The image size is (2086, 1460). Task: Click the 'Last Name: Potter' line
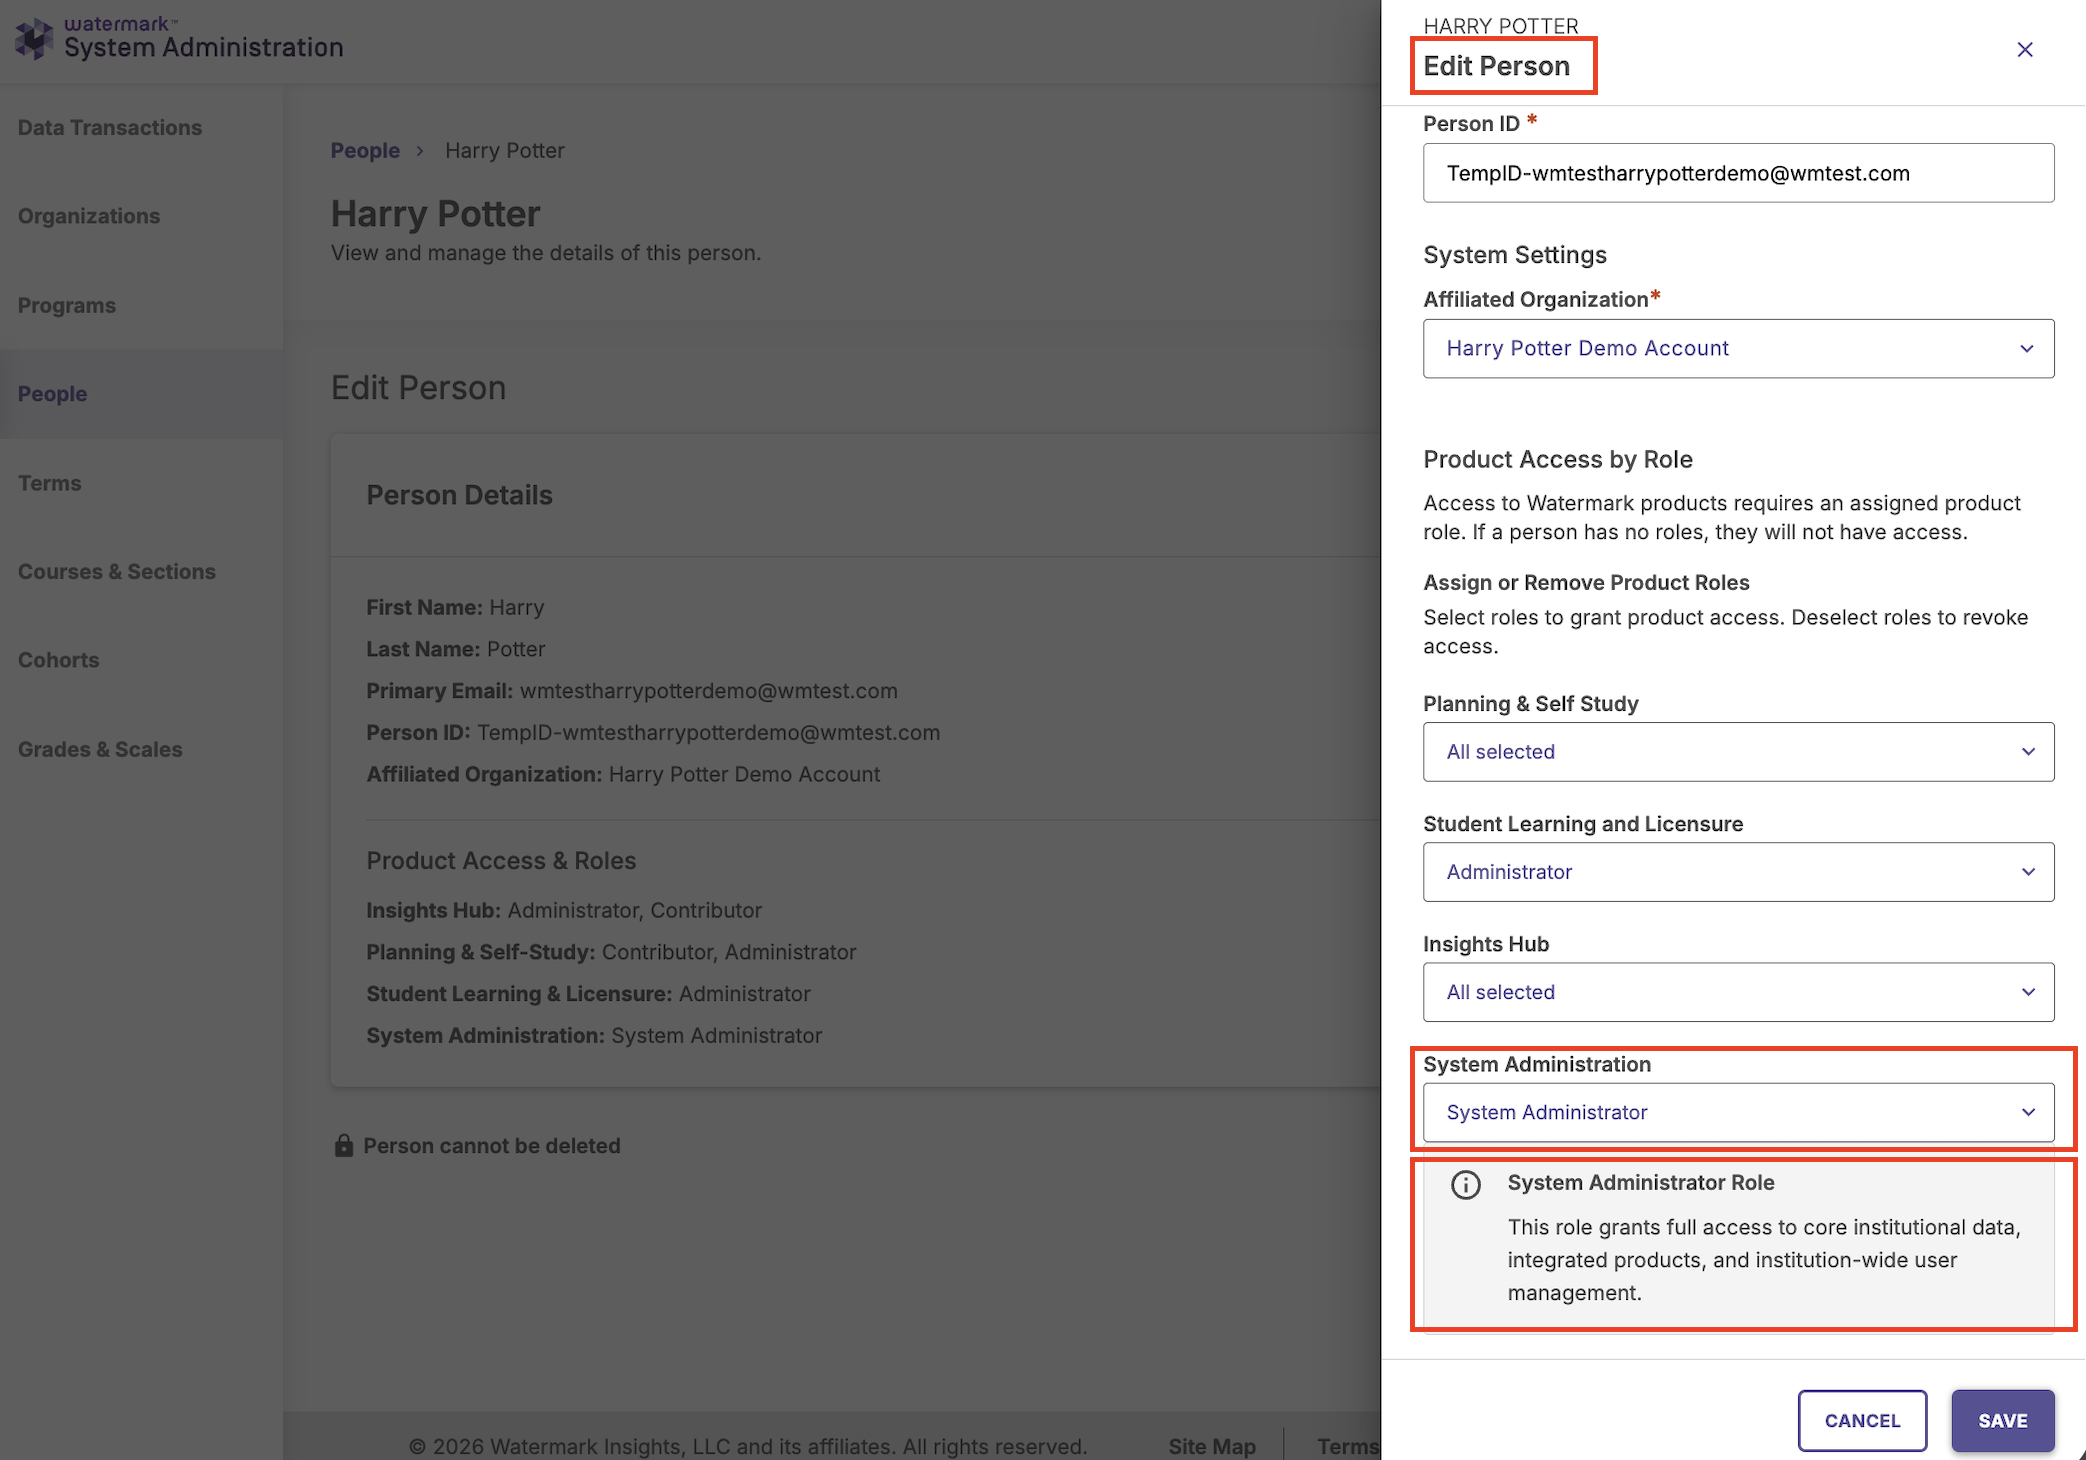coord(455,649)
